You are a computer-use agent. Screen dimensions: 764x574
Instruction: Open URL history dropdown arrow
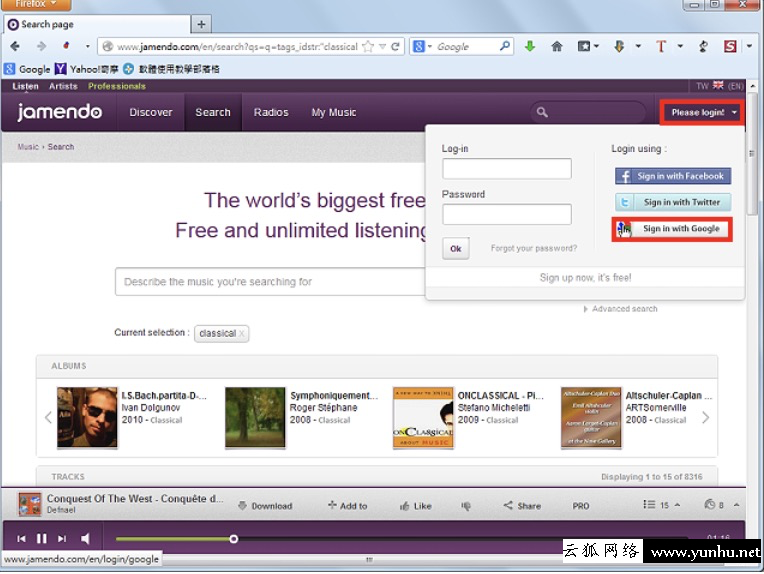382,47
